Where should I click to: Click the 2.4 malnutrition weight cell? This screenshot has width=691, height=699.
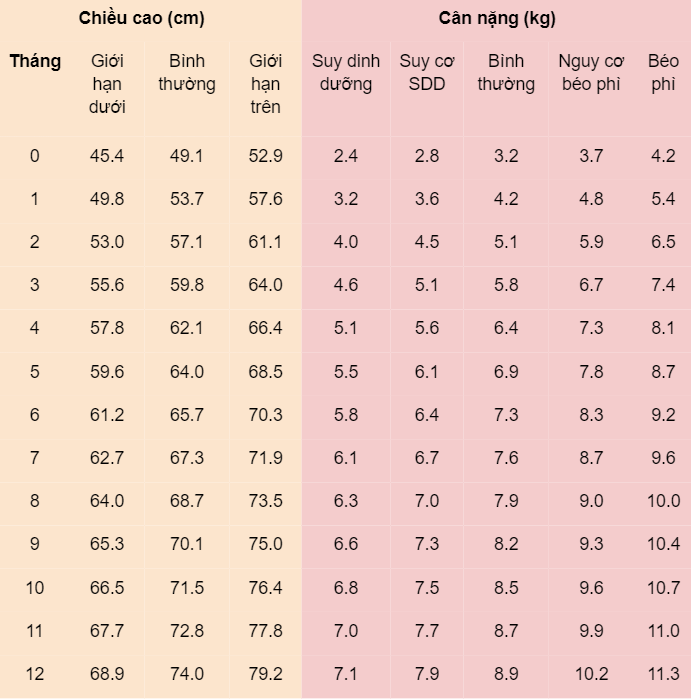pos(346,156)
